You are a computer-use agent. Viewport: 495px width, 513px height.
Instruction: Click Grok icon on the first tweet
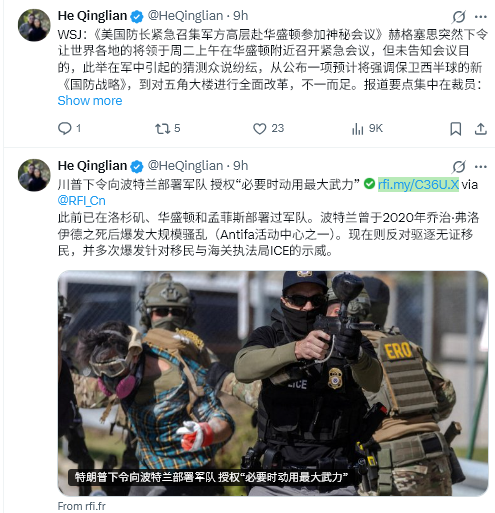pyautogui.click(x=459, y=17)
